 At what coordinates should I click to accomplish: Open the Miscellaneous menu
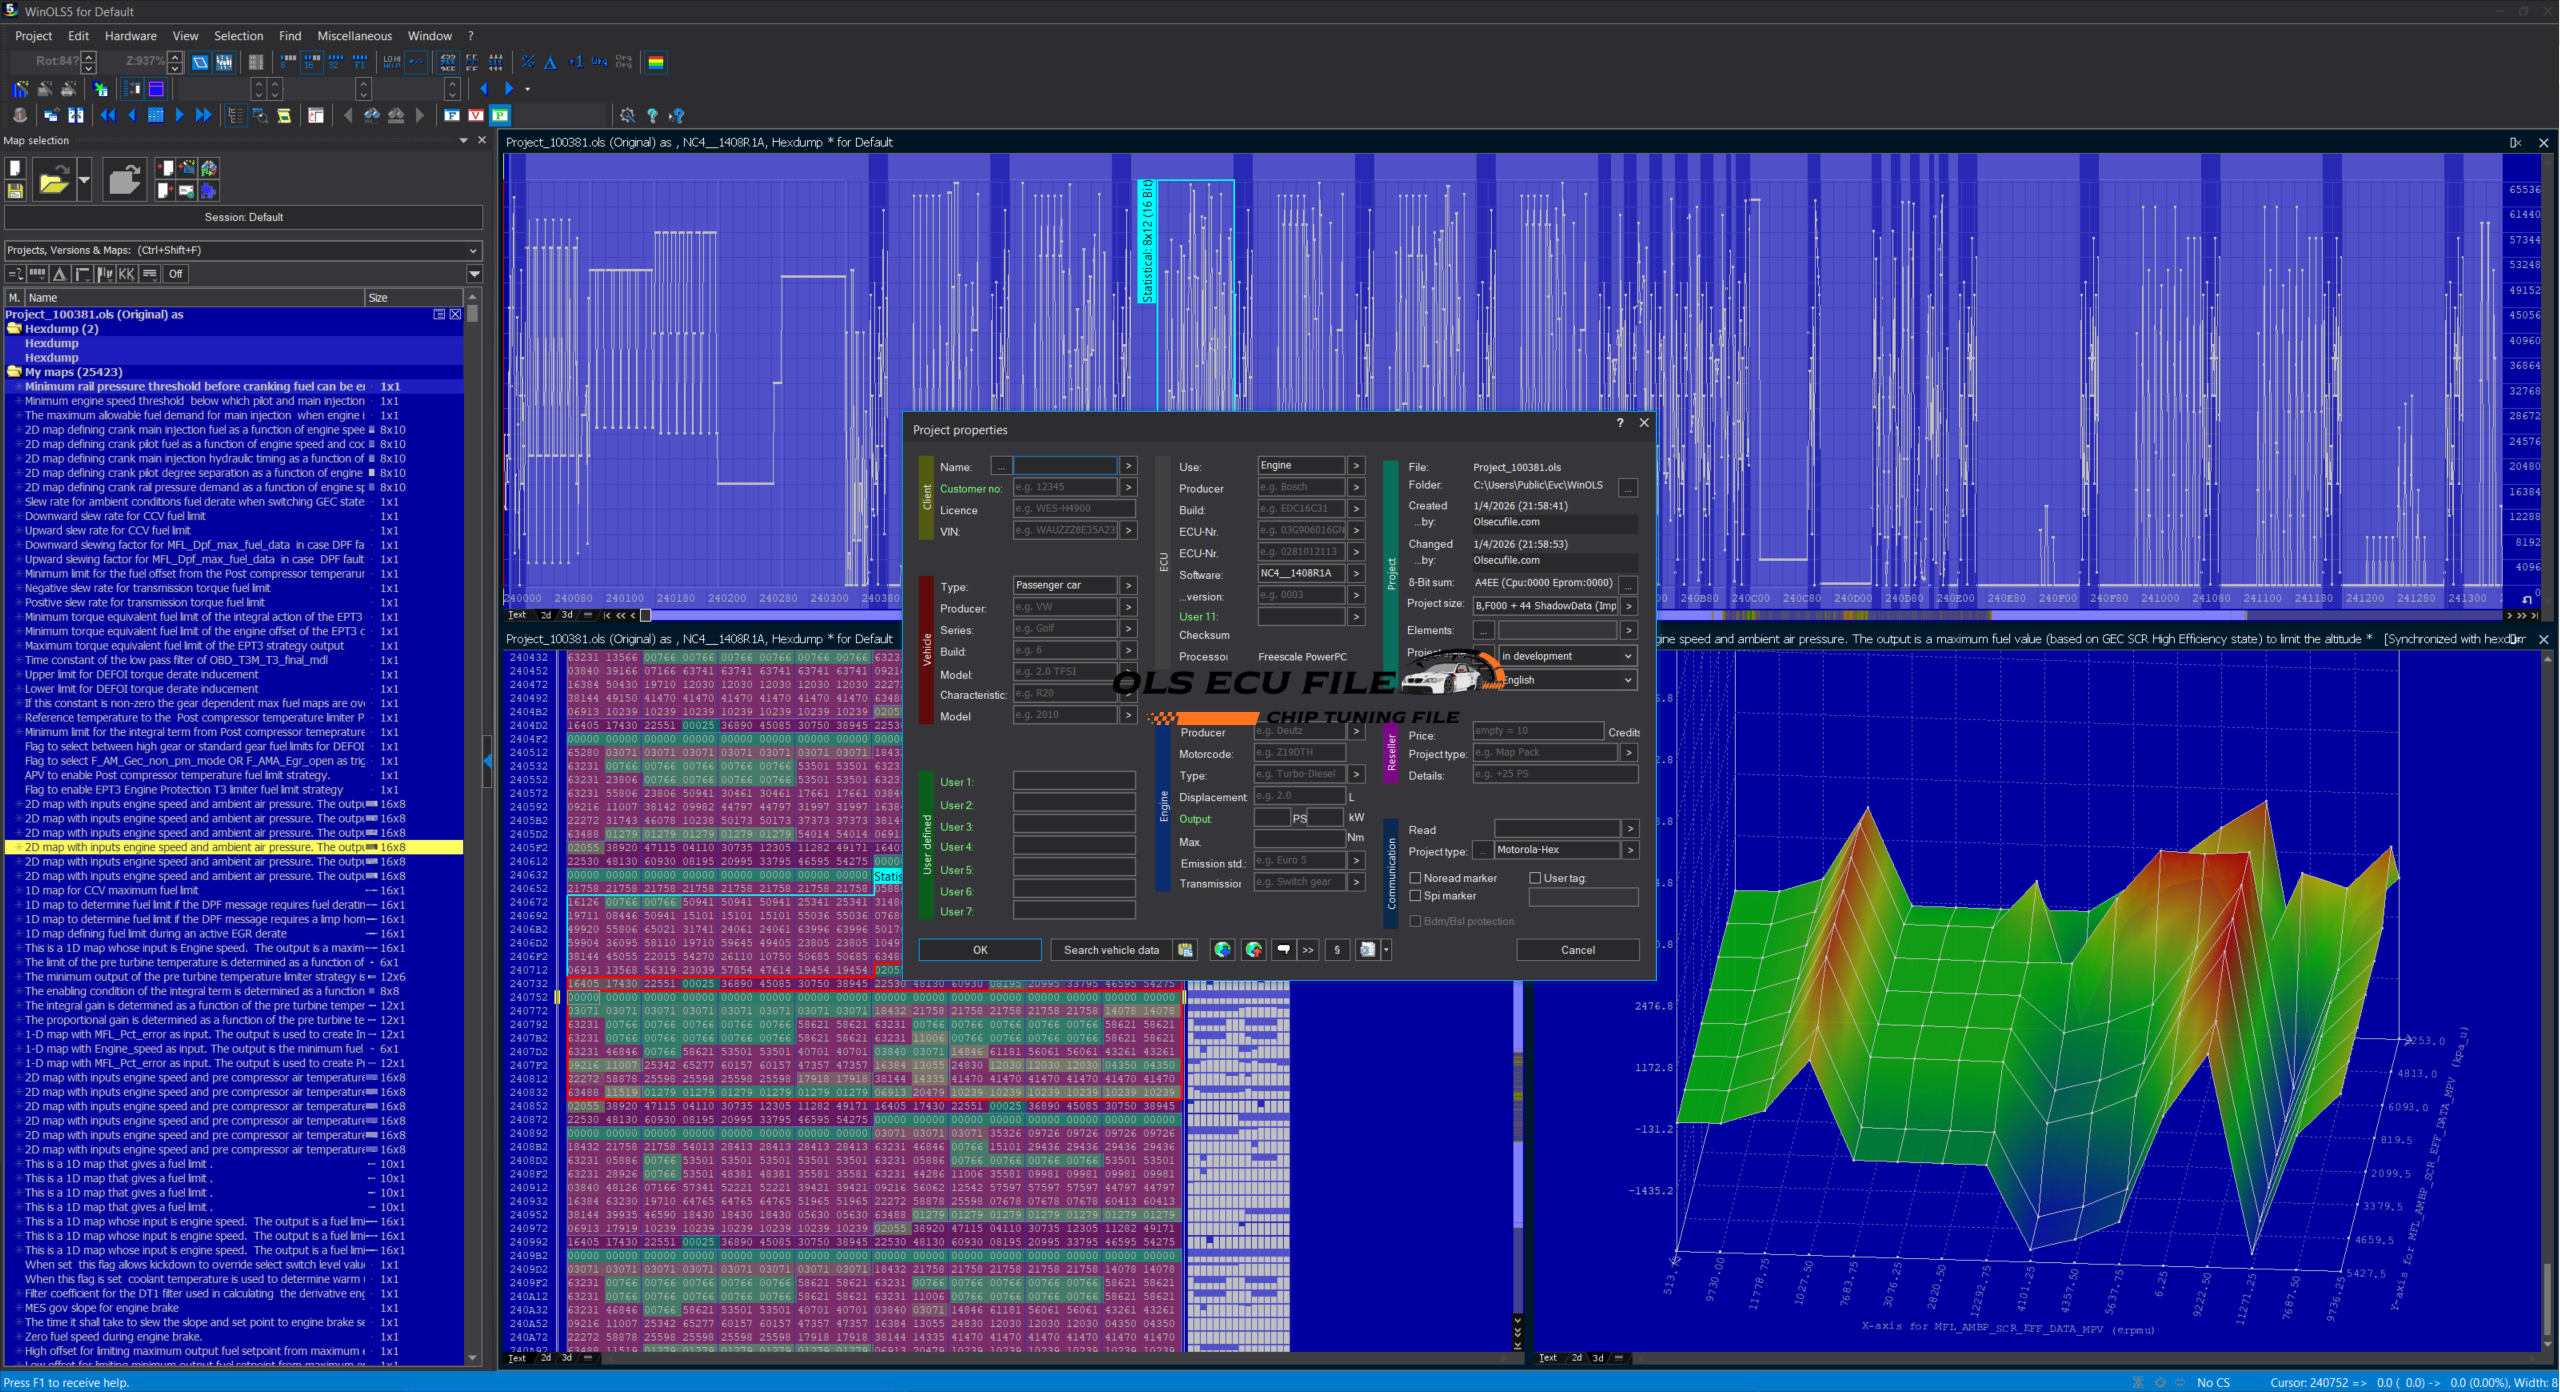(x=354, y=36)
